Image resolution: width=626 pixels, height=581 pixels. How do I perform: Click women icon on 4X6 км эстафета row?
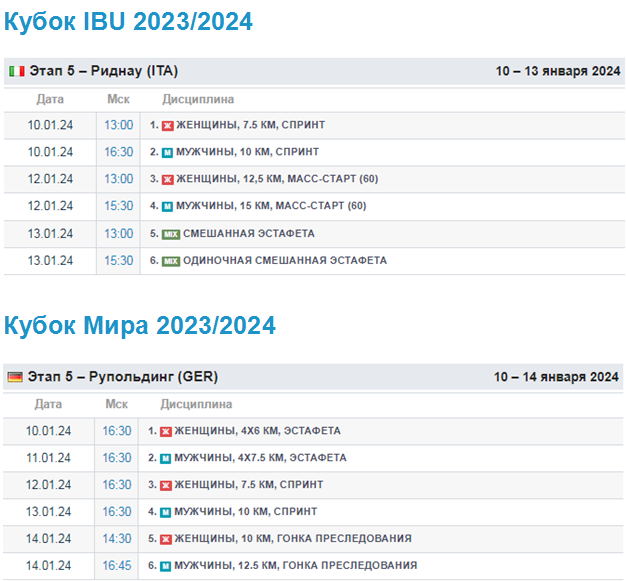pyautogui.click(x=166, y=431)
